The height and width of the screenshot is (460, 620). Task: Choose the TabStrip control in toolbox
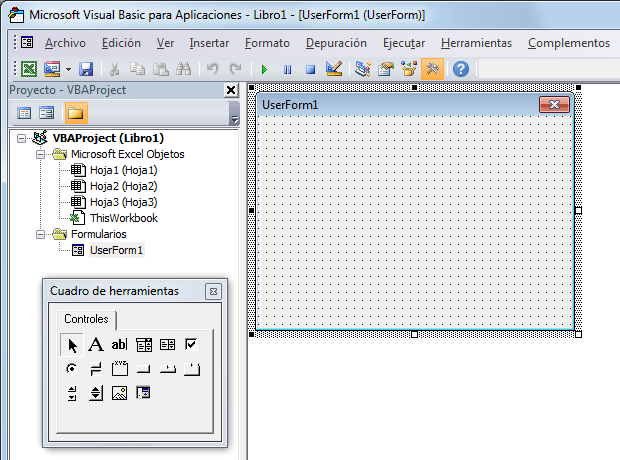168,369
